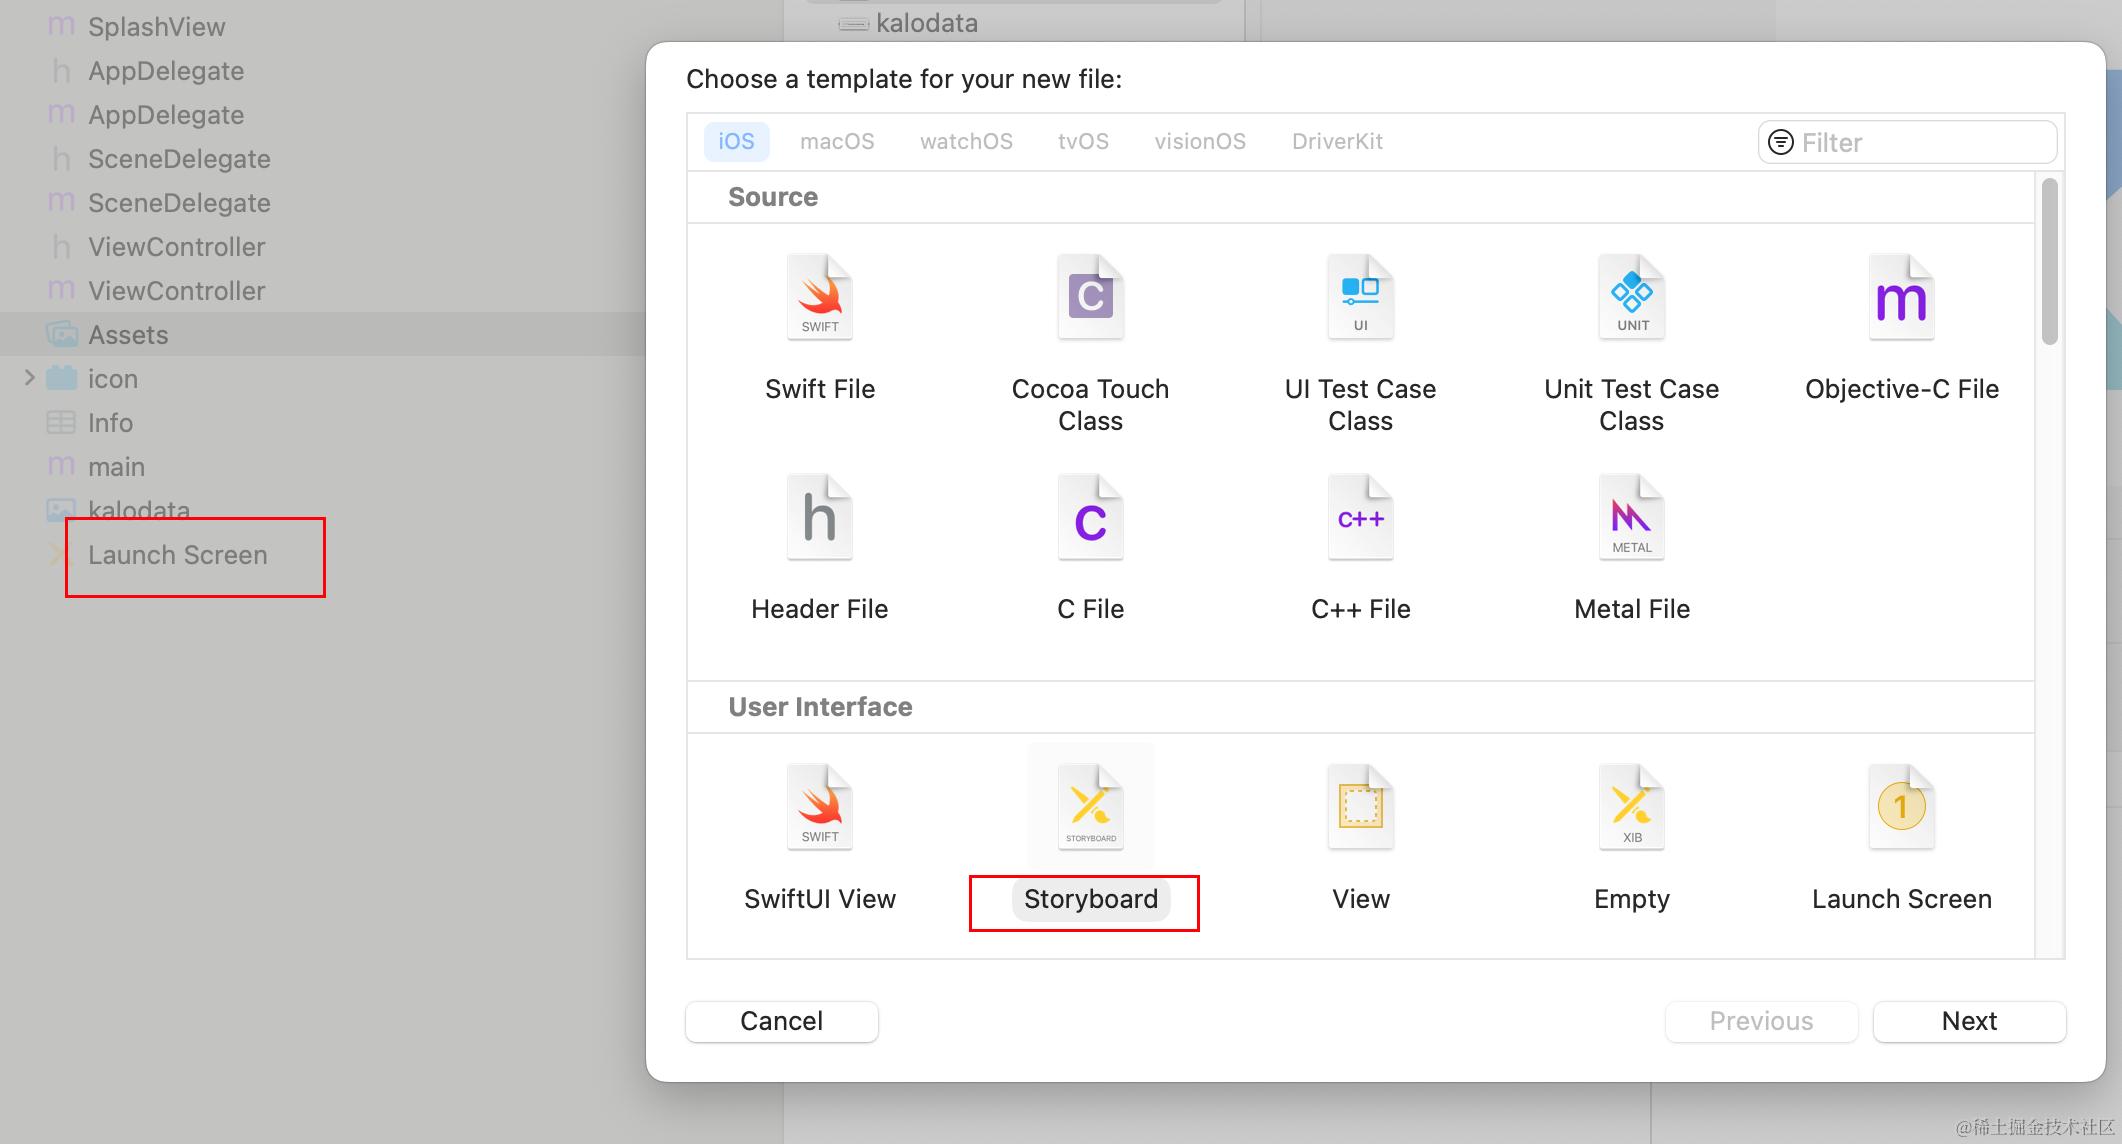Pick the UI Test Case Class icon
Screen dimensions: 2122x1144
click(1360, 298)
